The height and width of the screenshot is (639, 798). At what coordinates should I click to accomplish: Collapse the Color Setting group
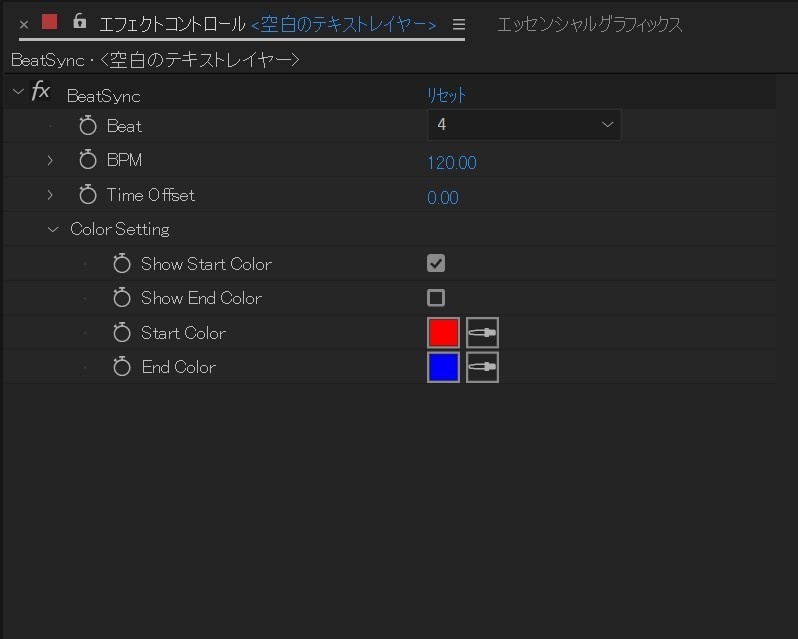click(x=53, y=229)
